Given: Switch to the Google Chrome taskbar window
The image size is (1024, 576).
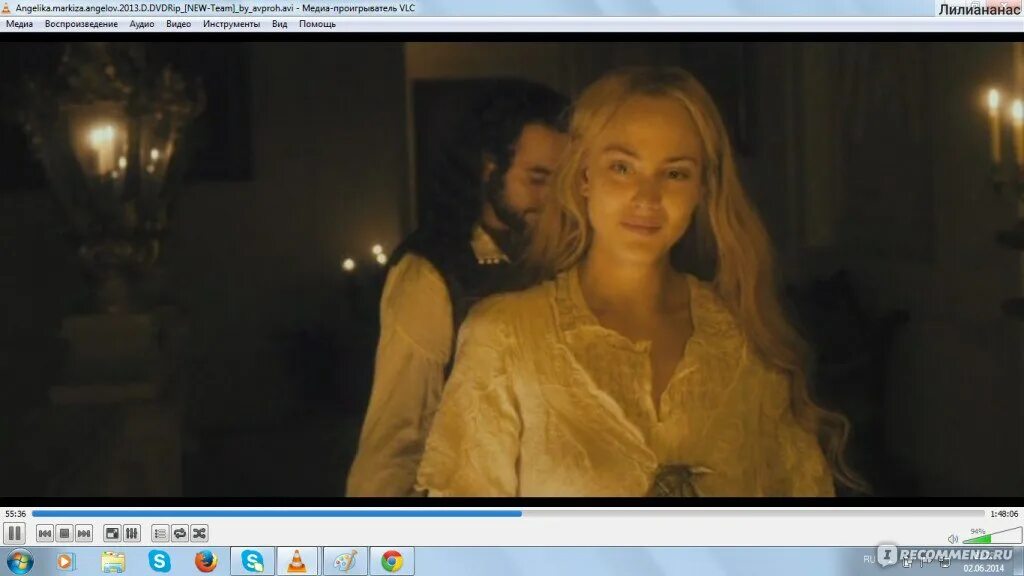Looking at the screenshot, I should (x=392, y=562).
